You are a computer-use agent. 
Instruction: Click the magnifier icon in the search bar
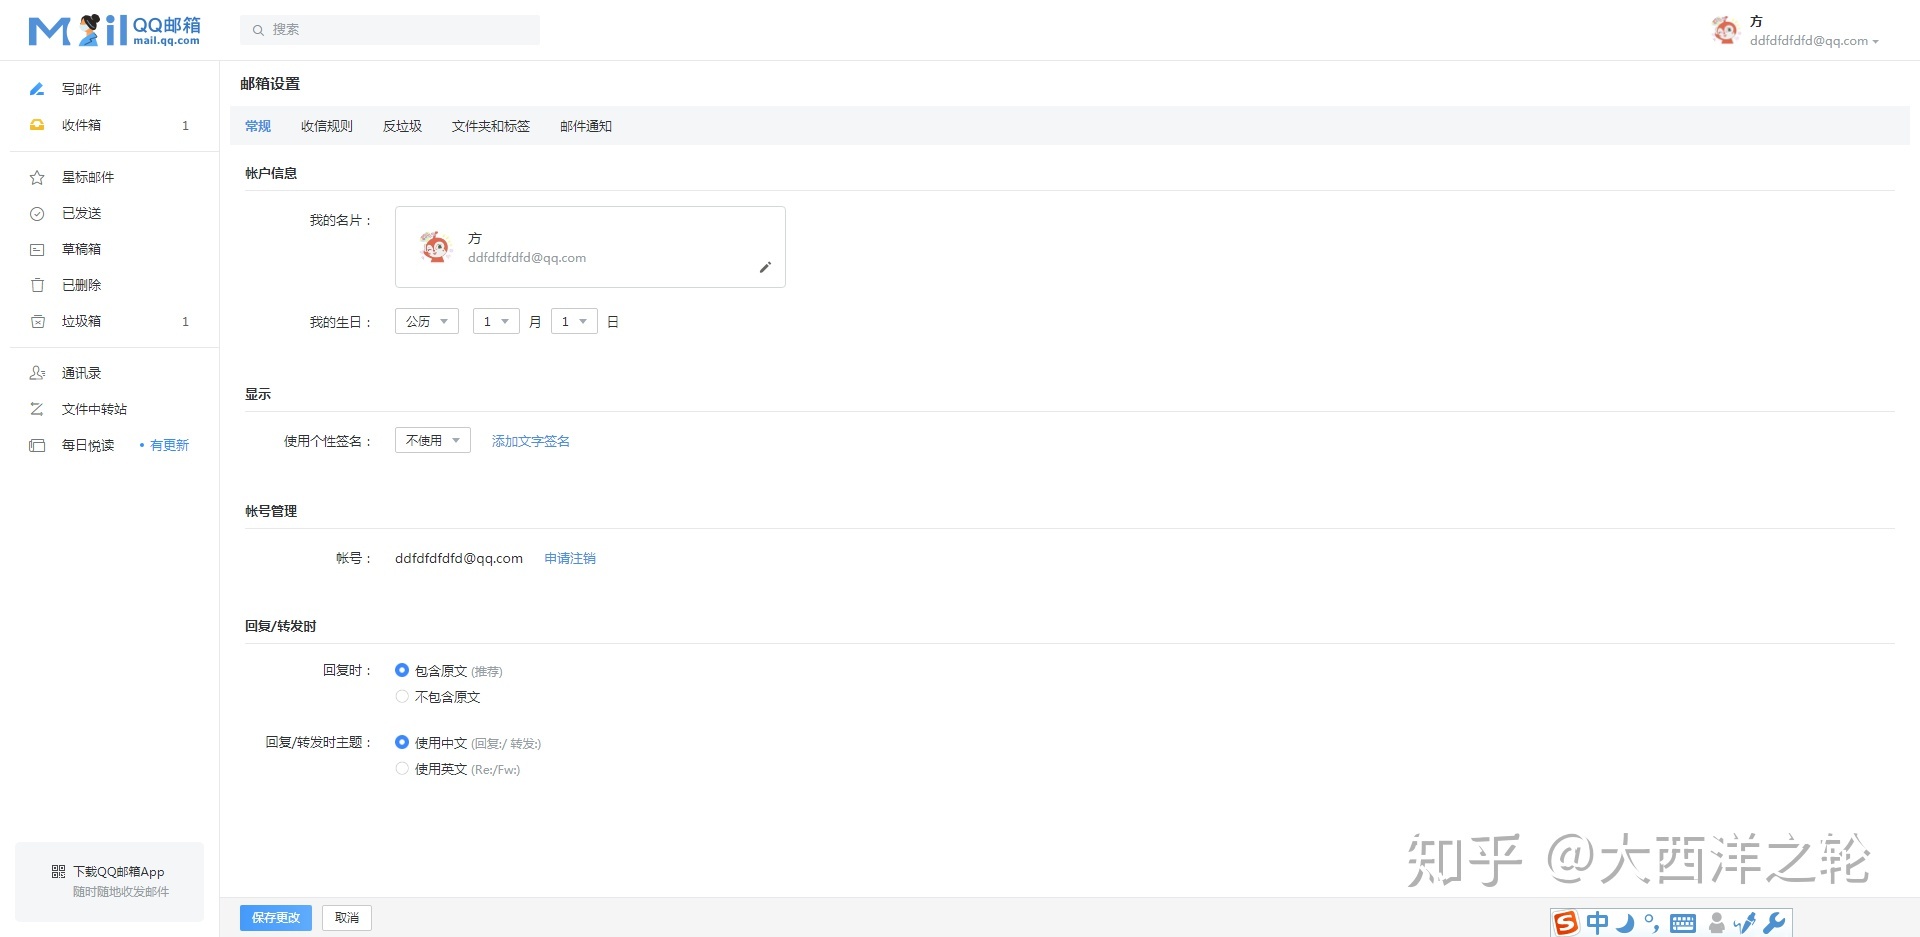pyautogui.click(x=258, y=30)
